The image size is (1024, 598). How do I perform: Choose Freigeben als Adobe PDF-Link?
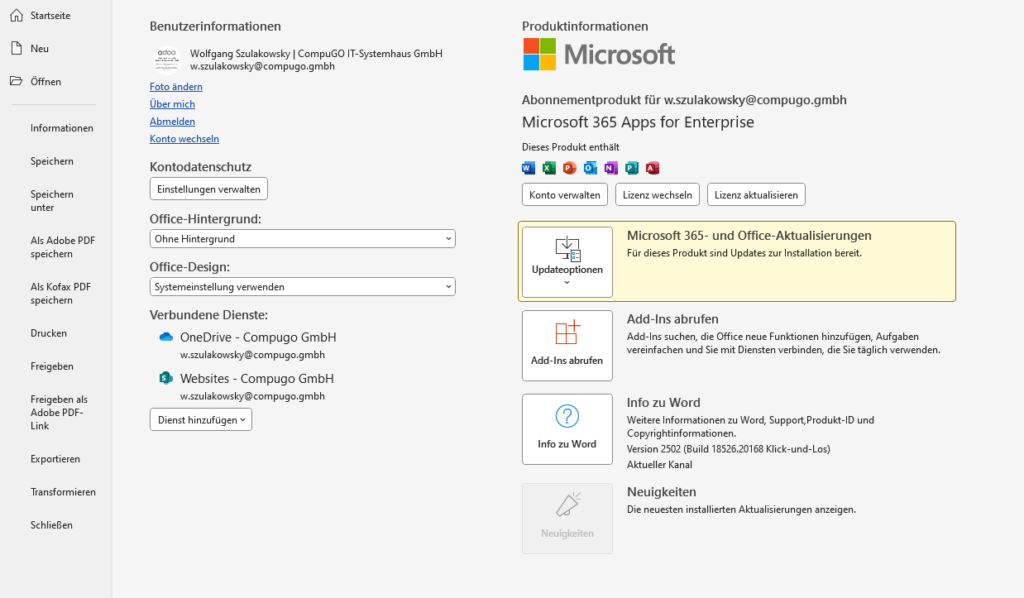(59, 413)
